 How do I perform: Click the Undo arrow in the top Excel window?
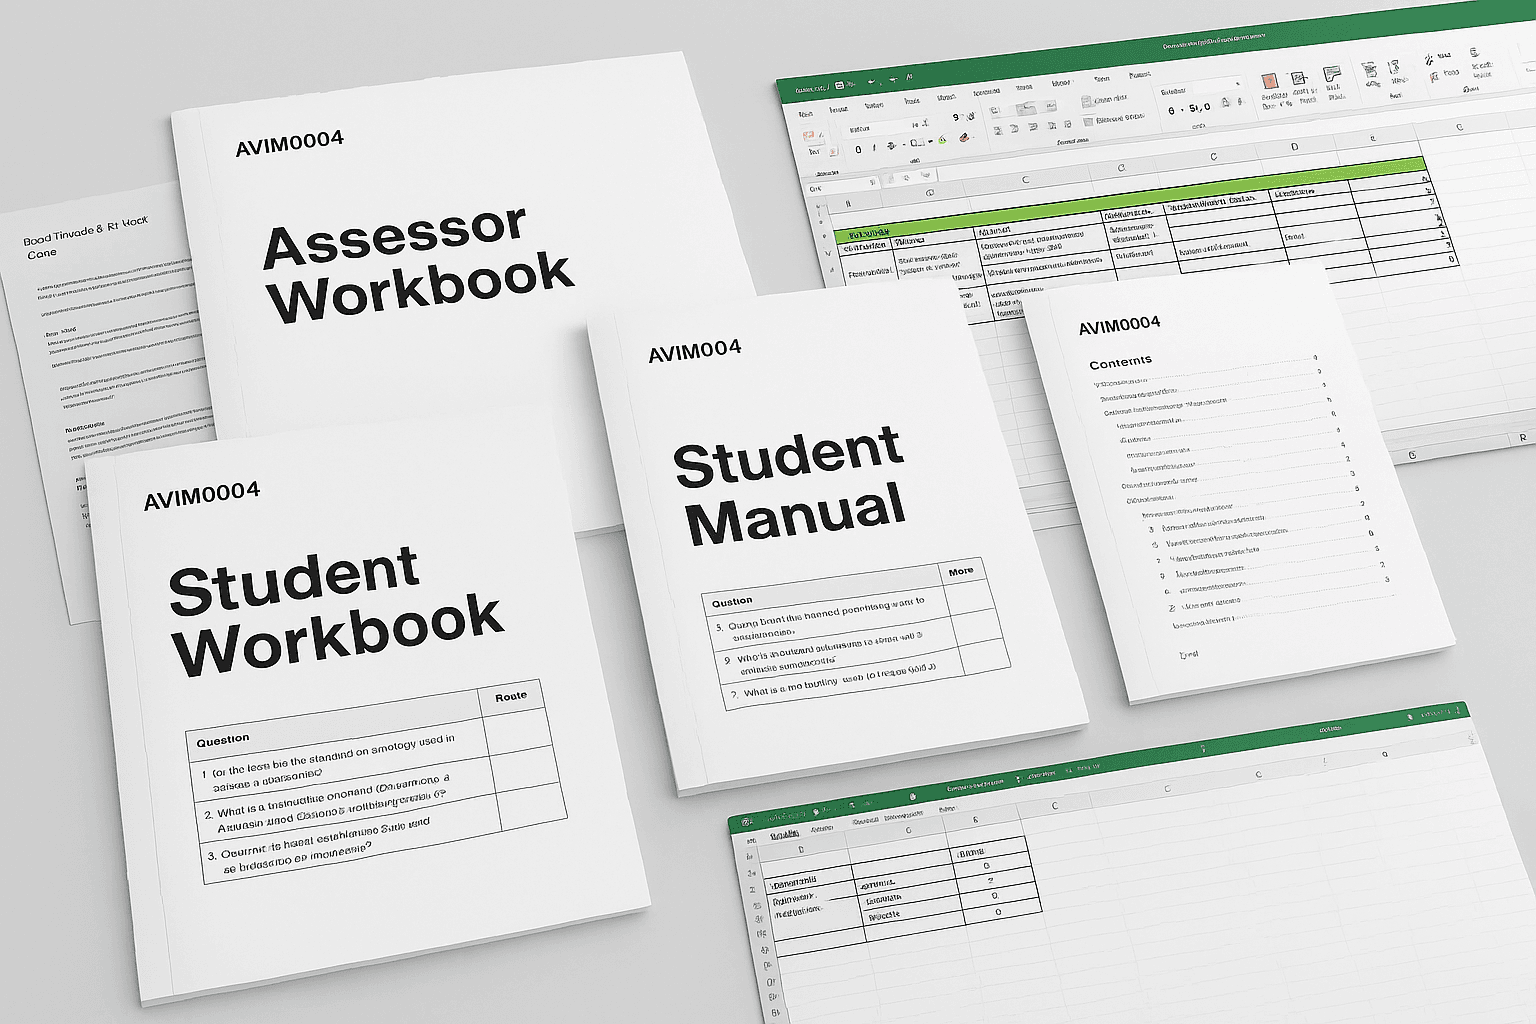tap(871, 81)
